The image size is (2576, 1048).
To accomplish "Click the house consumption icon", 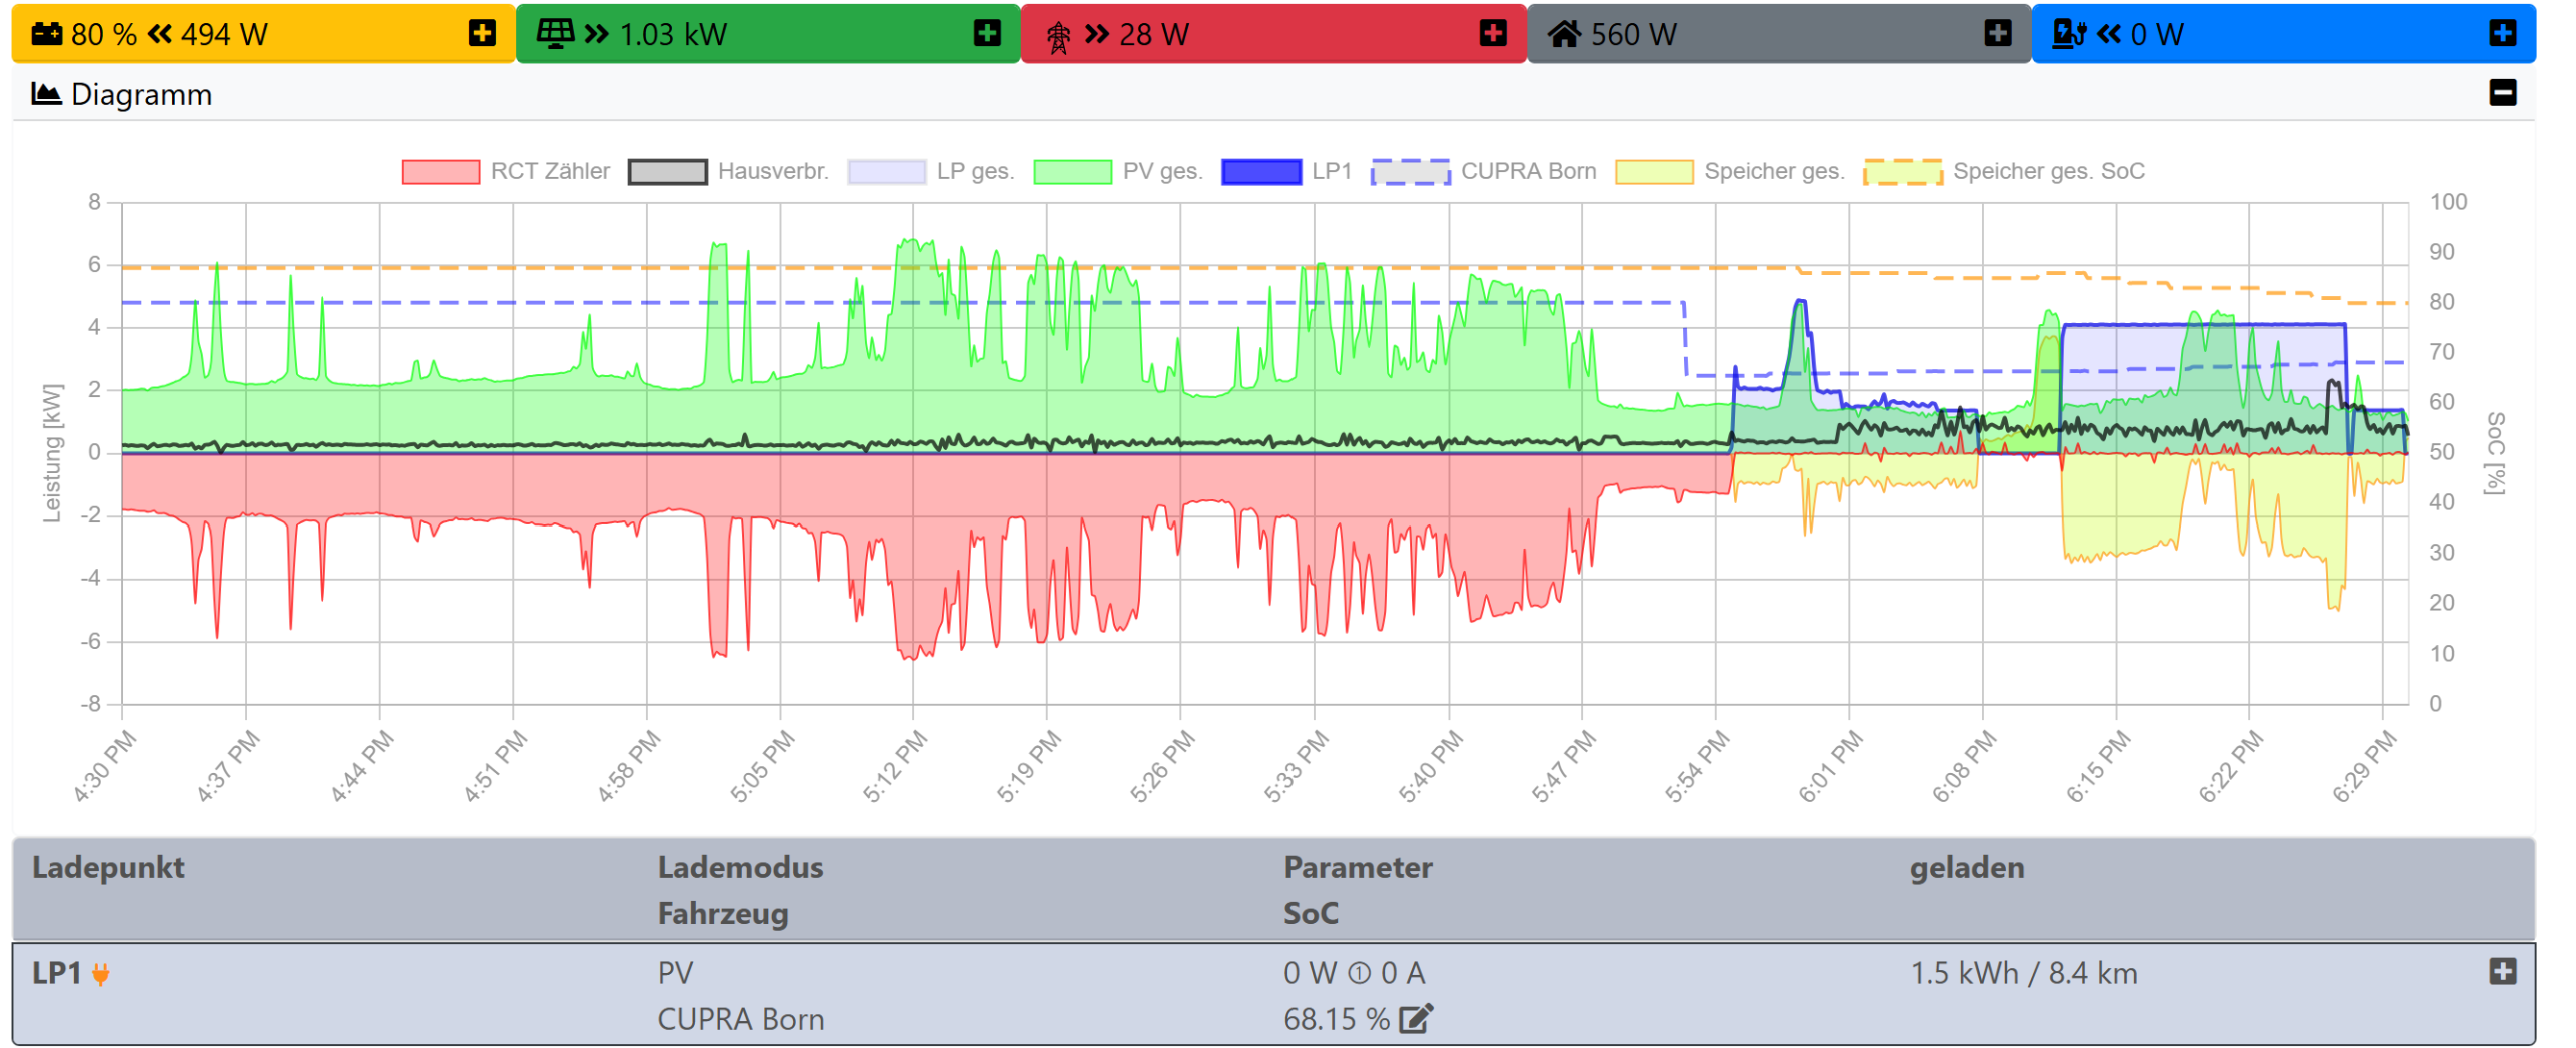I will pyautogui.click(x=1564, y=34).
